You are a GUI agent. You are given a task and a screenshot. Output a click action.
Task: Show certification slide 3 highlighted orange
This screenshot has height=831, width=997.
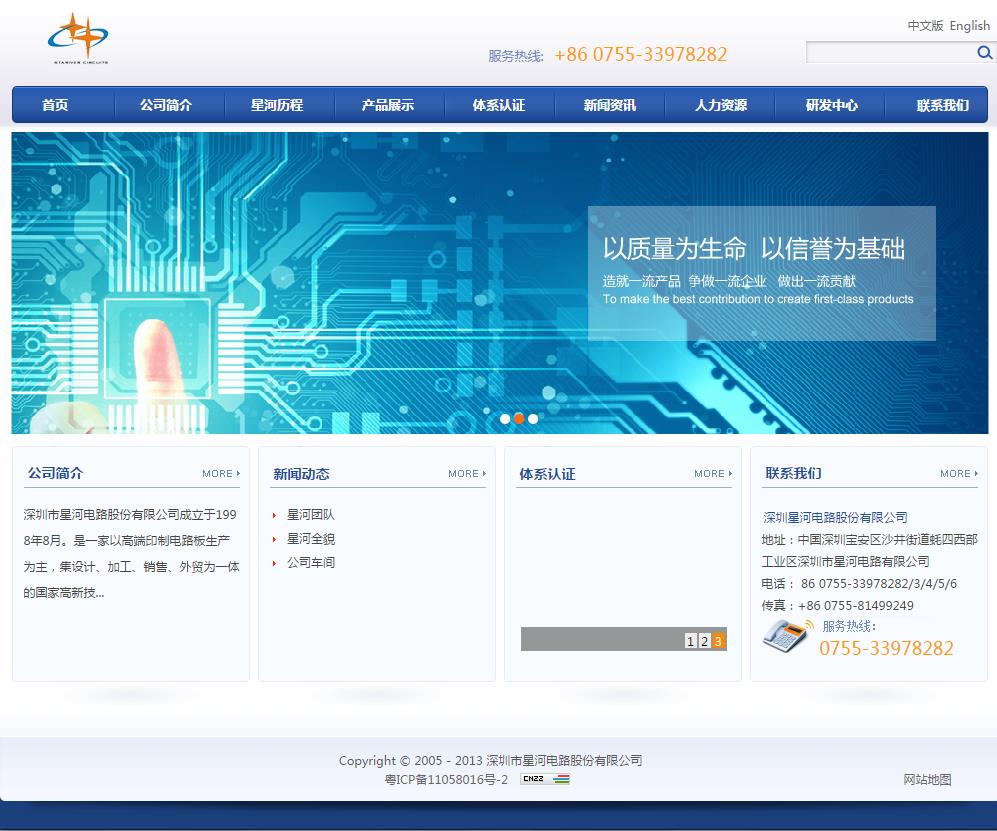pos(718,641)
